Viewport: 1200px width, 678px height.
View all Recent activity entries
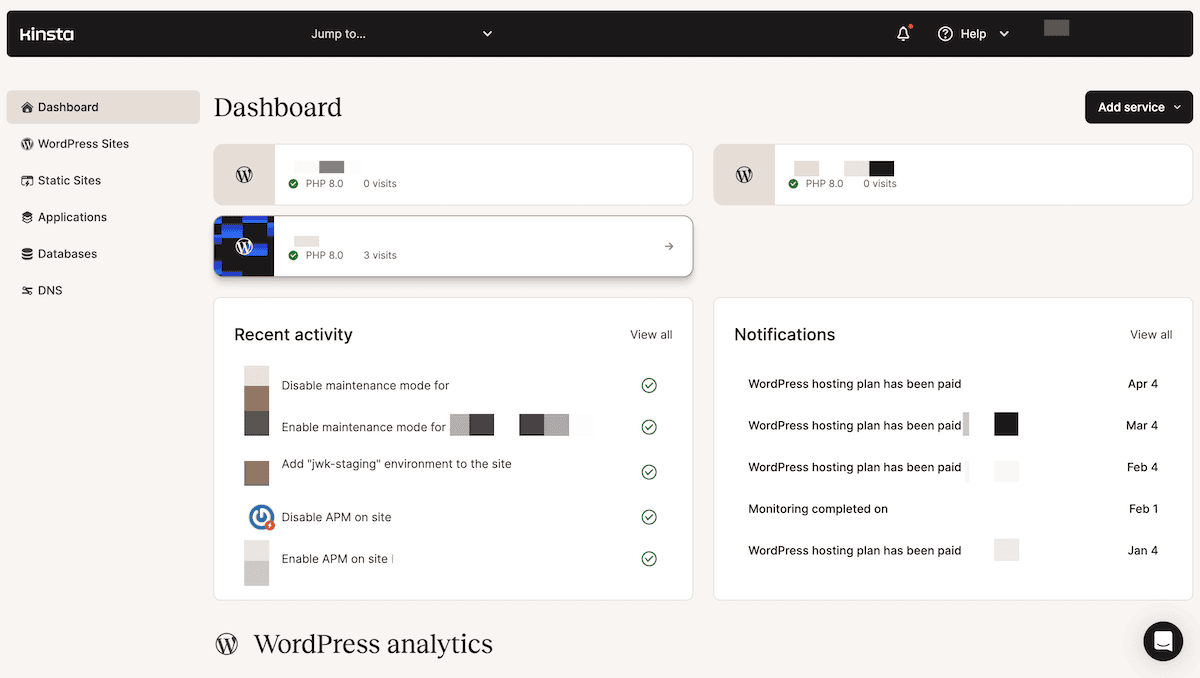650,334
